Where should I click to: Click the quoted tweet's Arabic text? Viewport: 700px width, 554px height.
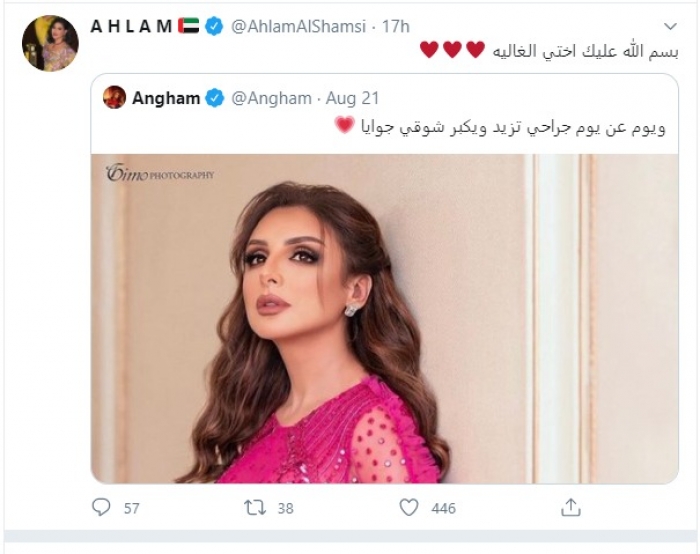(500, 127)
